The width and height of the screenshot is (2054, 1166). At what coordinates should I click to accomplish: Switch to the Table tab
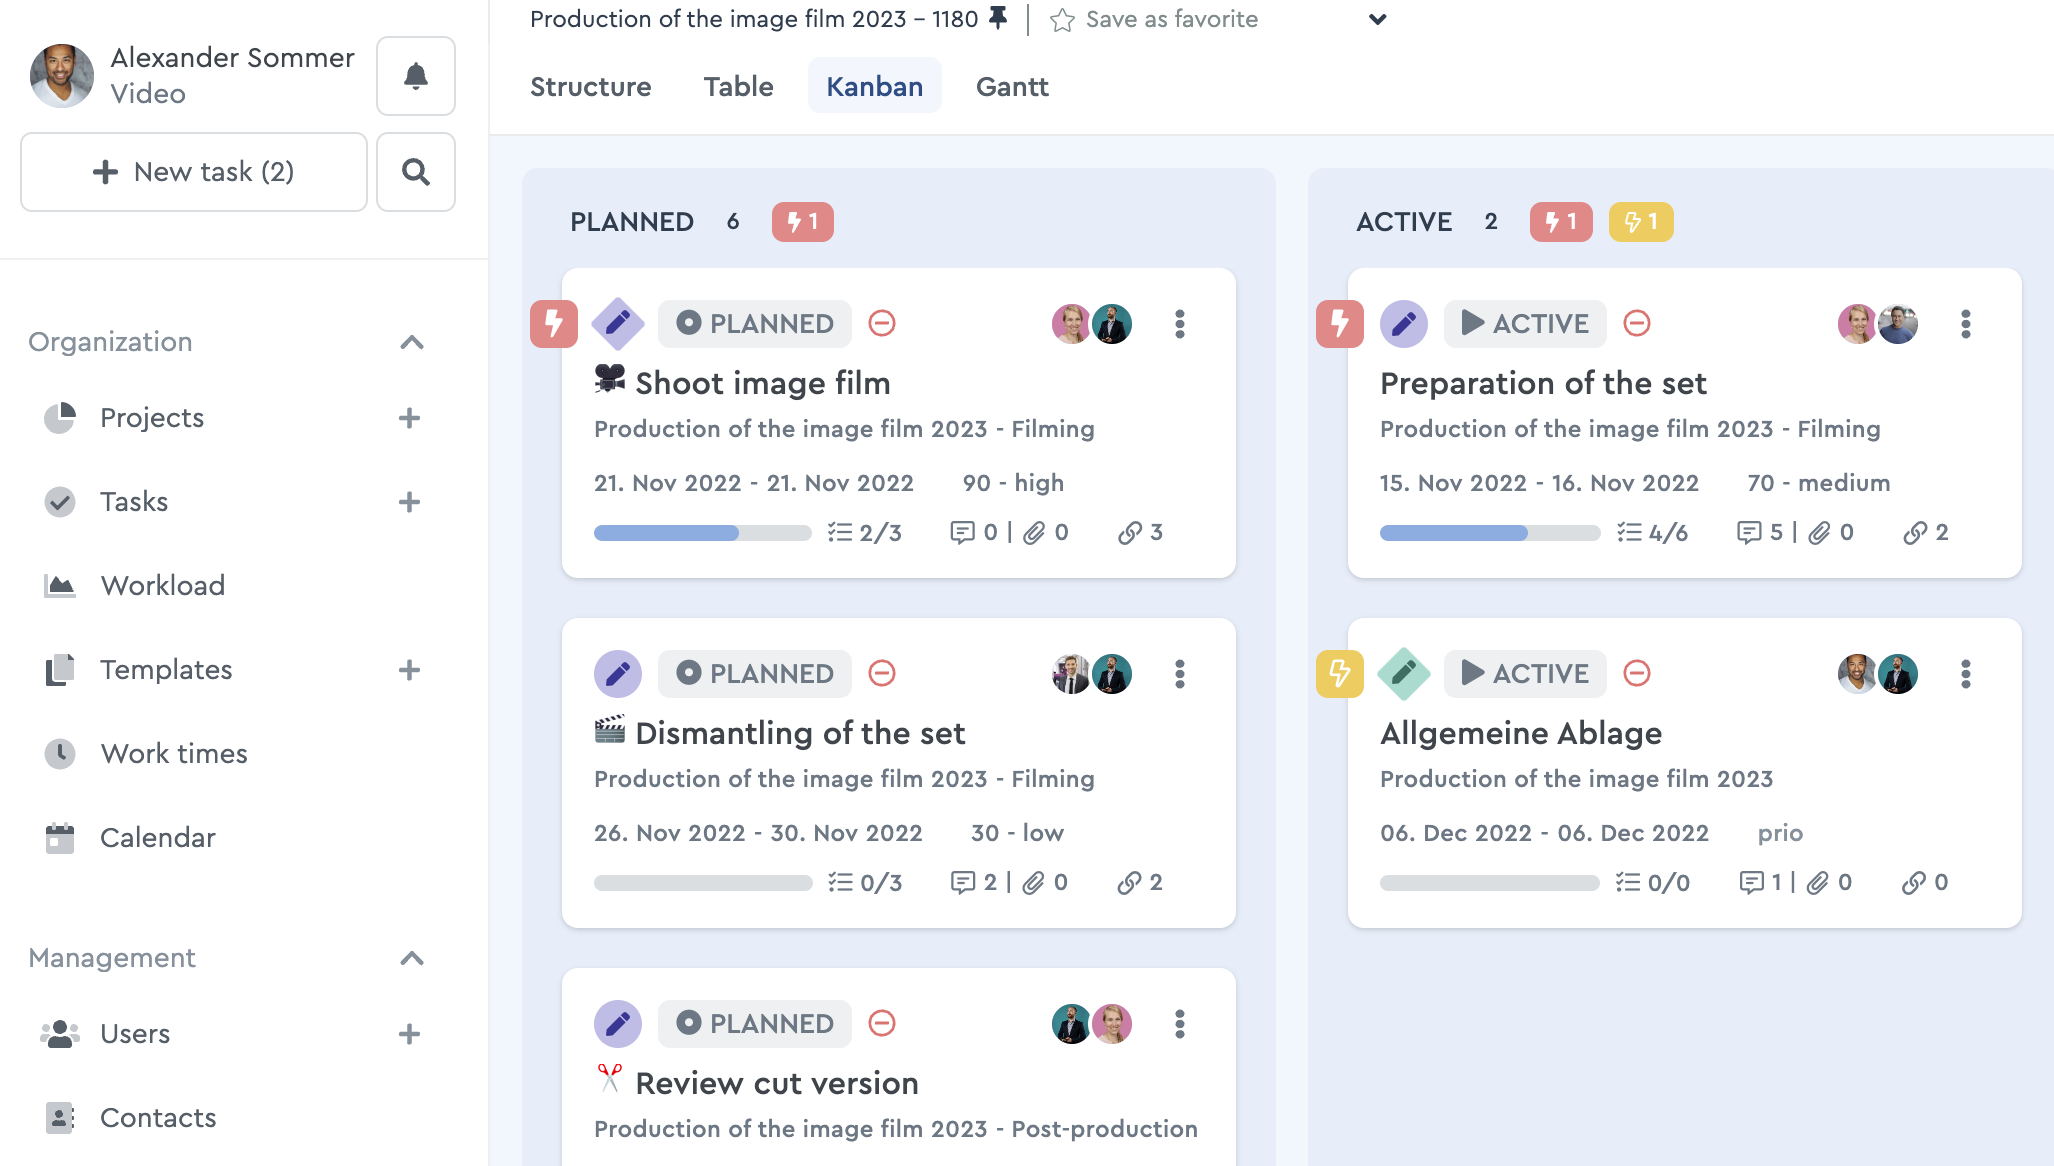[x=739, y=87]
